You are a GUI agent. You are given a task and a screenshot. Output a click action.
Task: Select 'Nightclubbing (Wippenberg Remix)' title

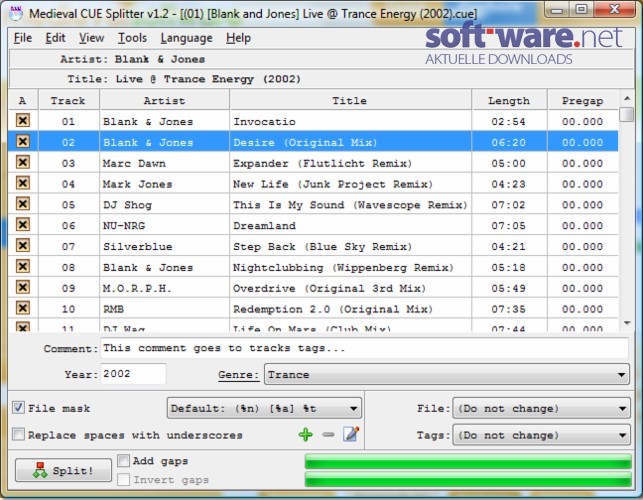(x=343, y=267)
